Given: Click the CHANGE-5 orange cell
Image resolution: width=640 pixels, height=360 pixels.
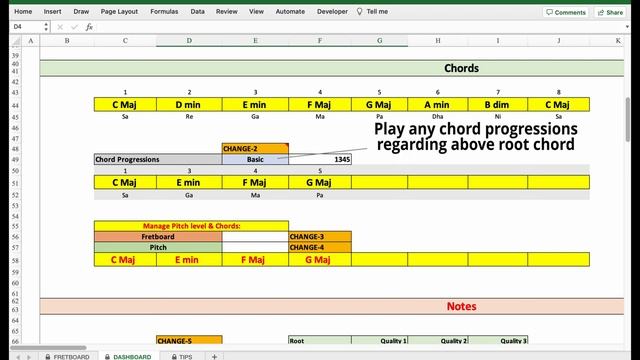Looking at the screenshot, I should coord(189,340).
